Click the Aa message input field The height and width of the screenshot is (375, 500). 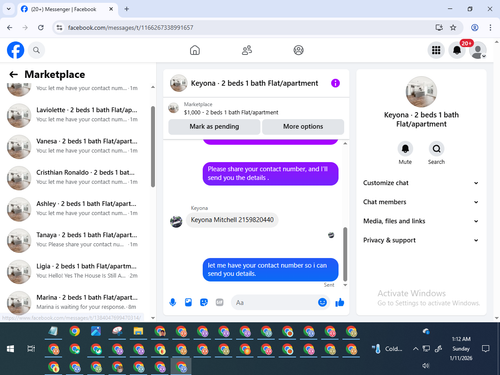273,302
